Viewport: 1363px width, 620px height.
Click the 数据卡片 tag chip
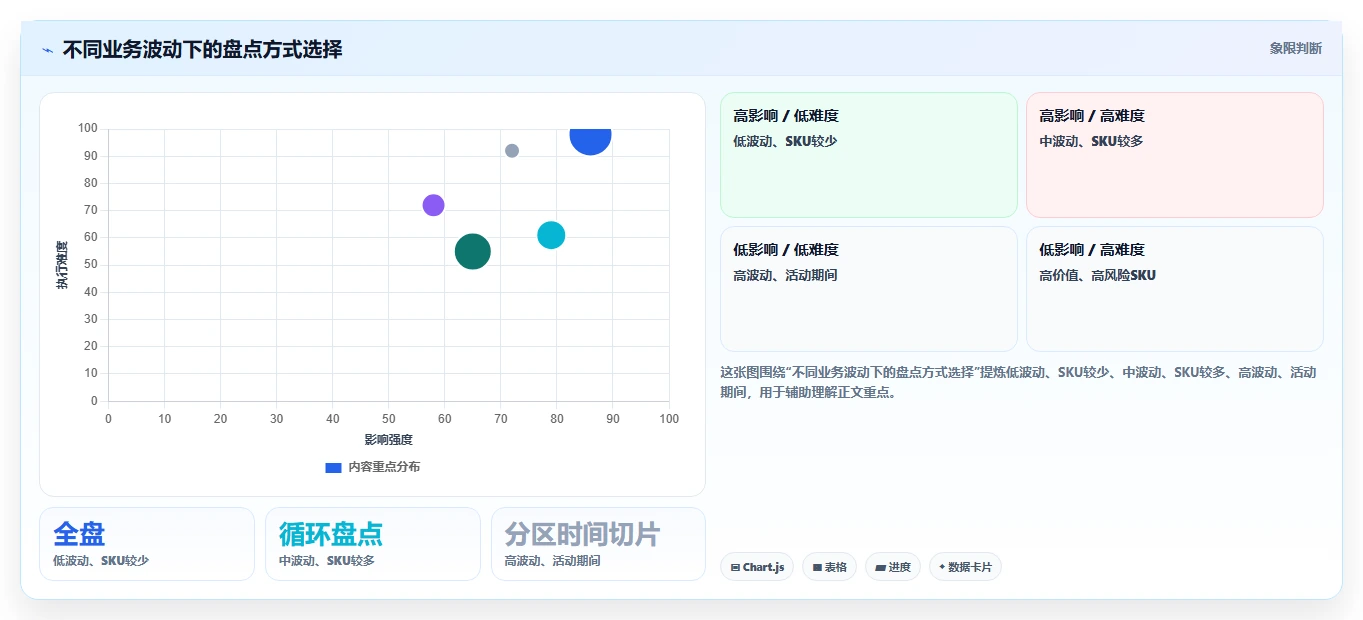point(965,567)
